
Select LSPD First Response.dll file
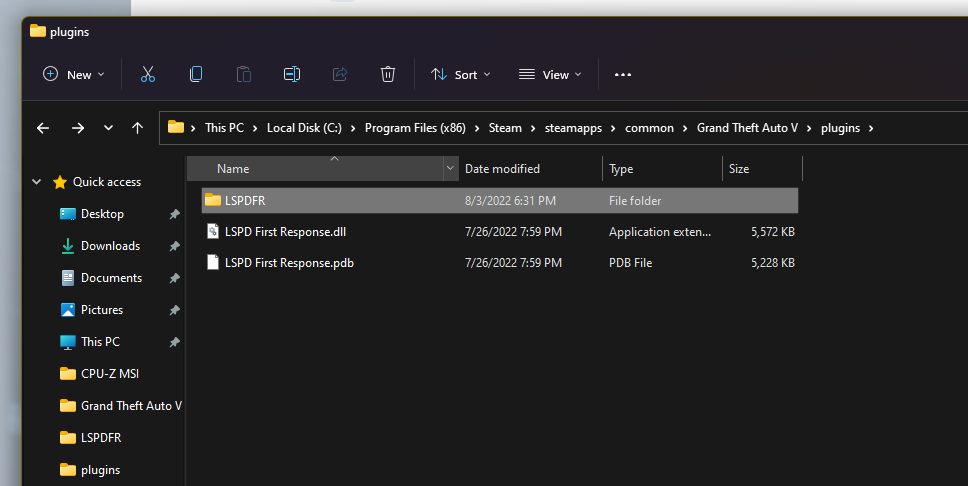tap(285, 232)
